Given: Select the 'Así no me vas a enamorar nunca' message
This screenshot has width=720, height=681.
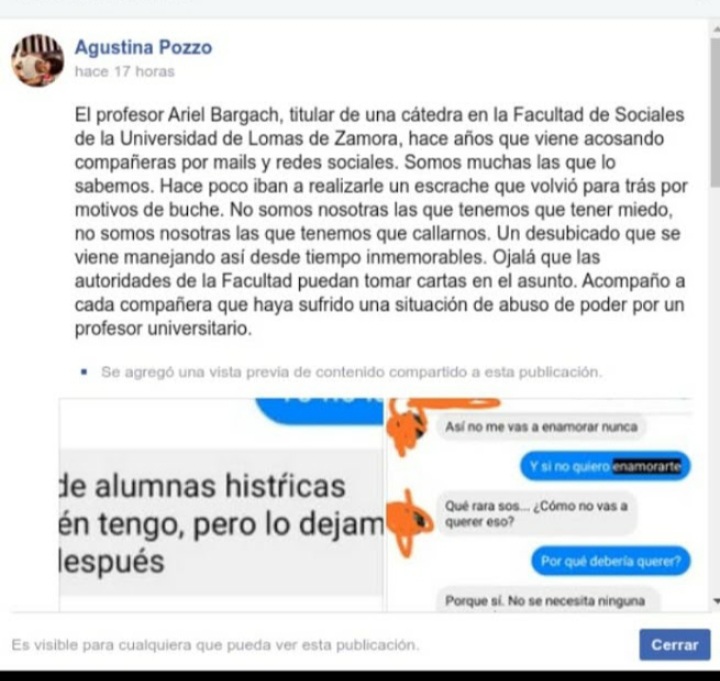Looking at the screenshot, I should coord(541,427).
